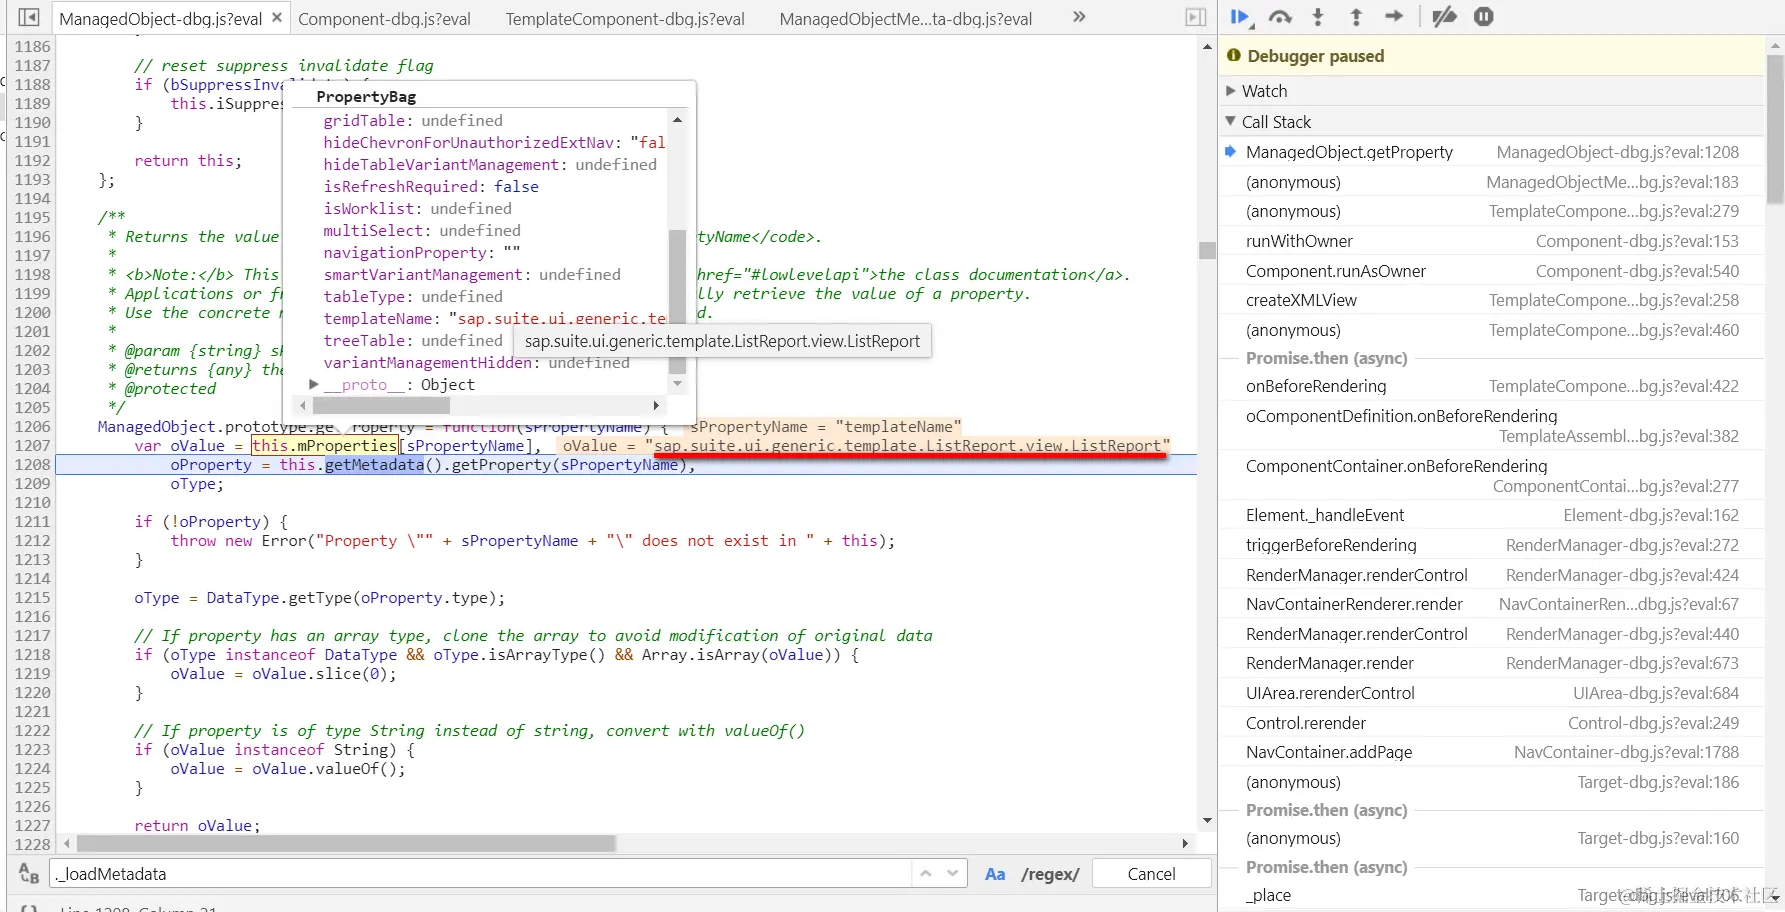
Task: Click scroll-right arrow of code horizontal scrollbar
Action: (1185, 843)
